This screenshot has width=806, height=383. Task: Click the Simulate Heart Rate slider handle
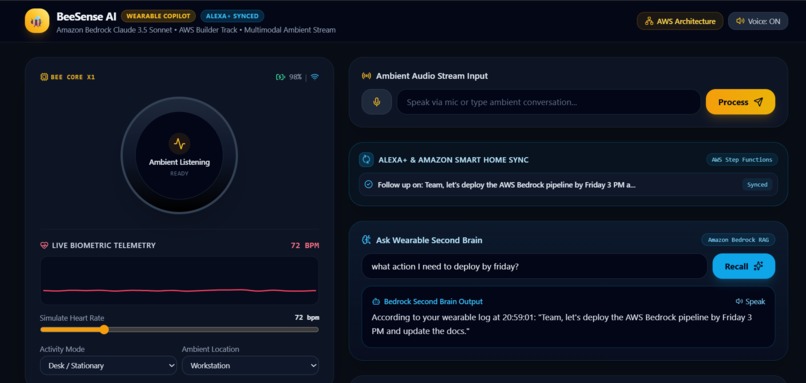pyautogui.click(x=104, y=330)
